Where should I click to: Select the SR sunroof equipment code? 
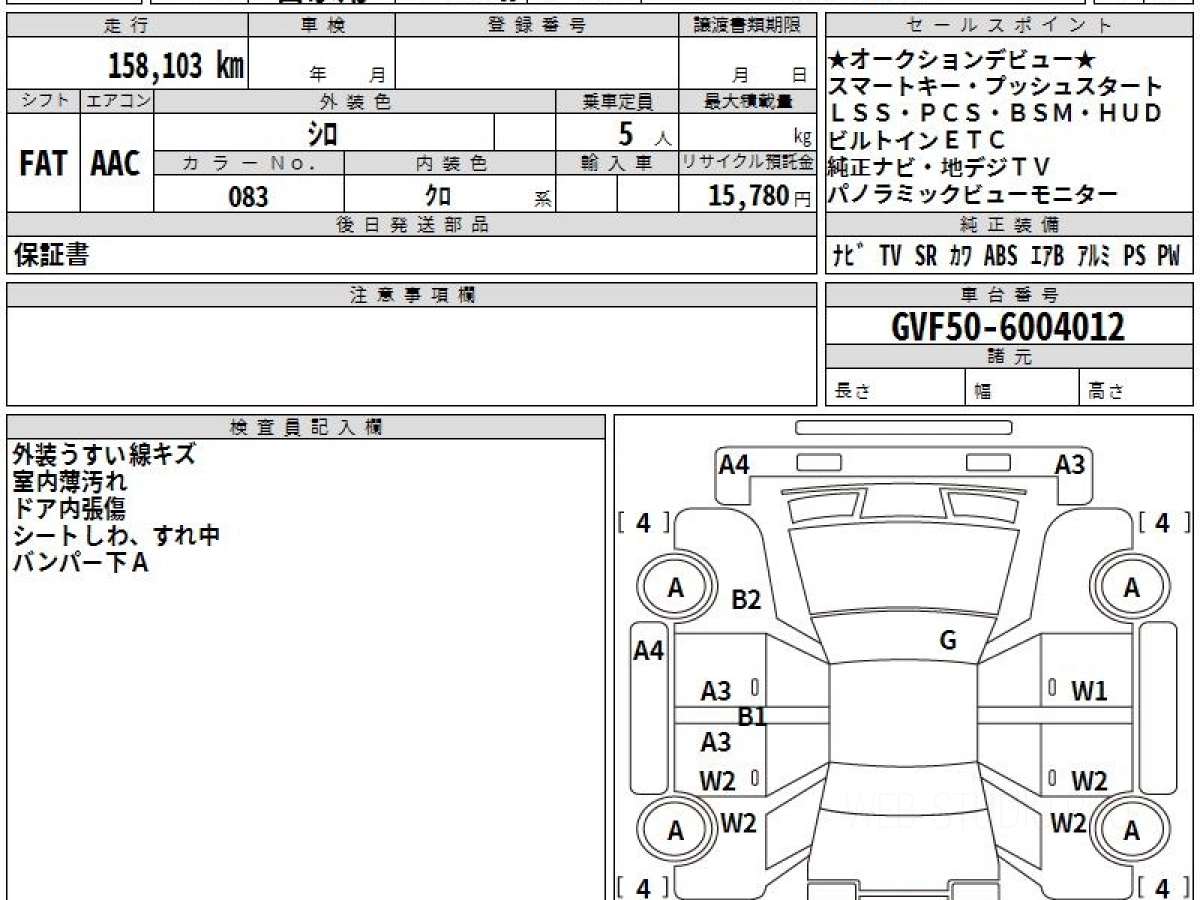pos(926,256)
